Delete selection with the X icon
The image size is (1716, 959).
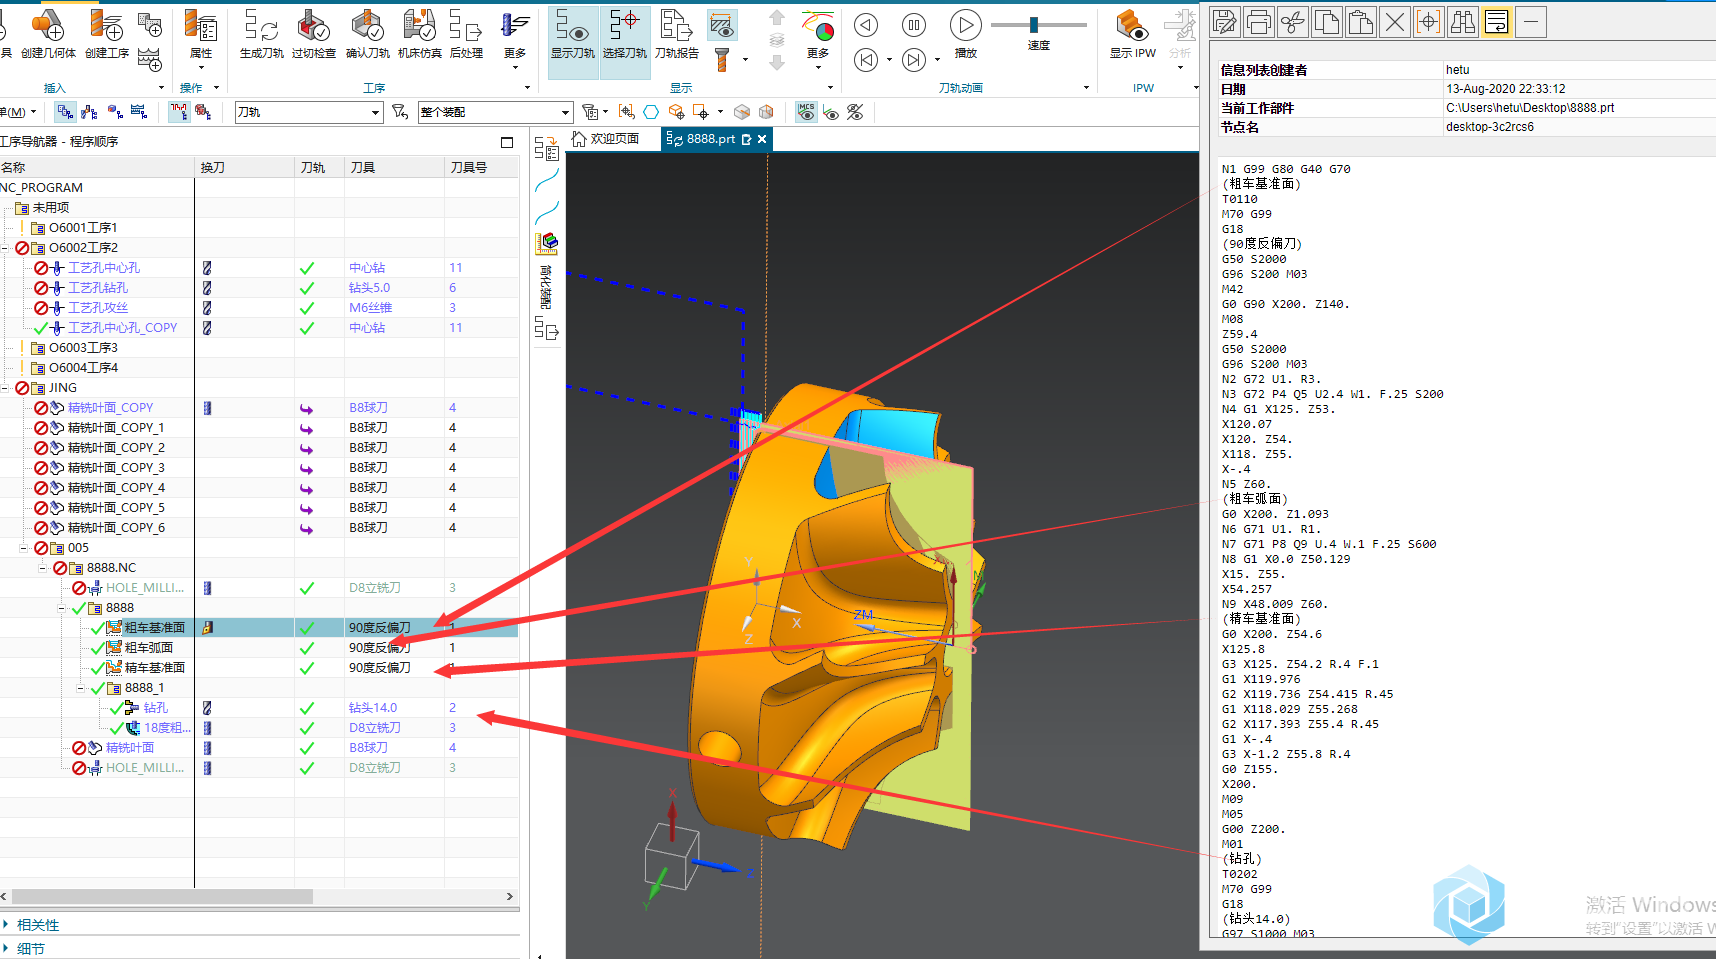point(1395,21)
